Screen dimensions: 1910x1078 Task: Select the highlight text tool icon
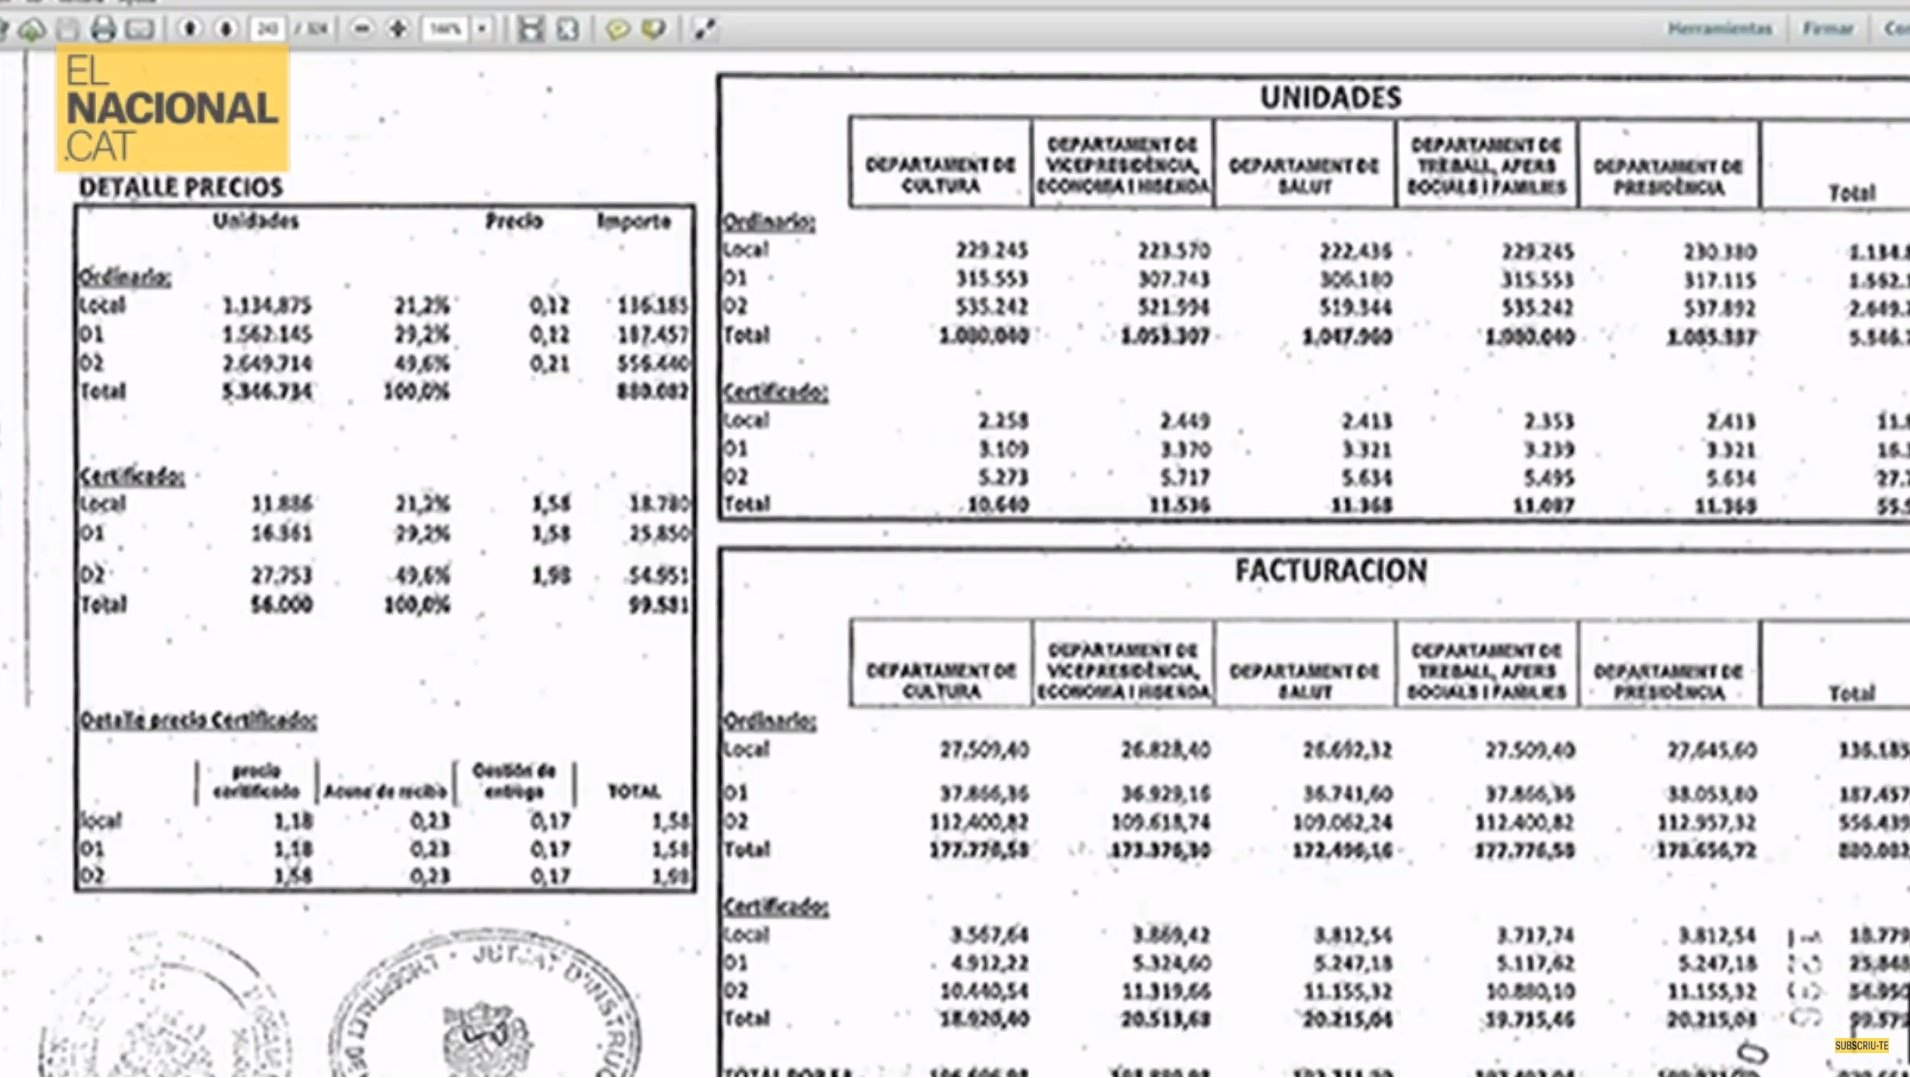pyautogui.click(x=654, y=30)
